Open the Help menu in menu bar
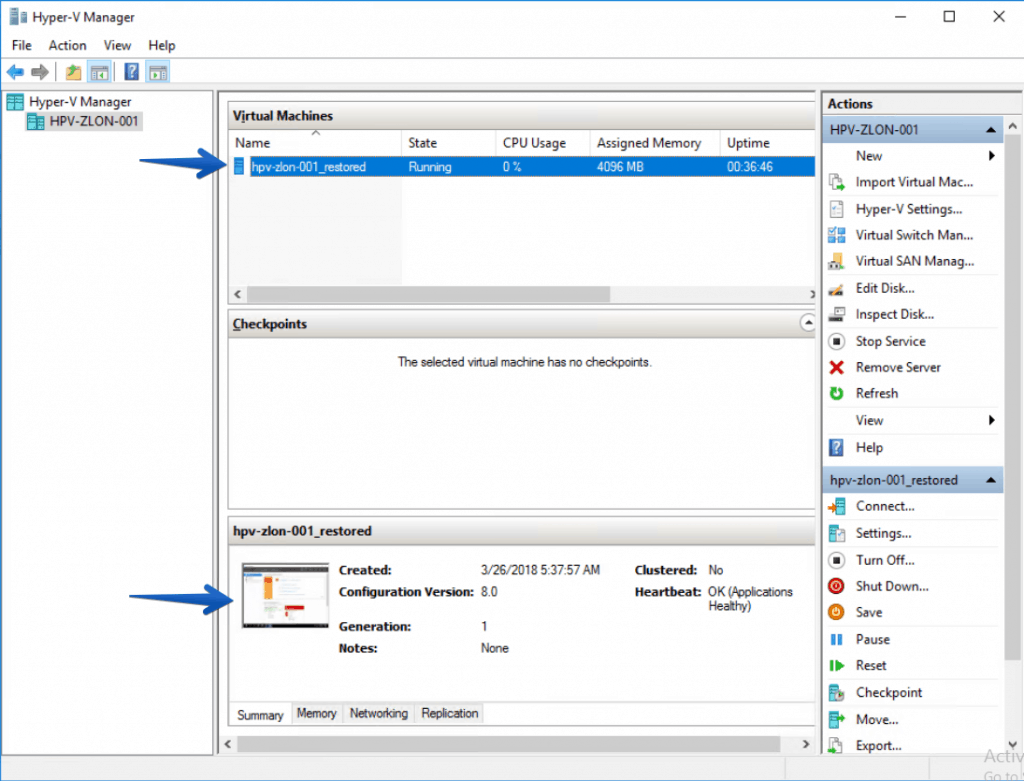The width and height of the screenshot is (1024, 781). point(161,45)
